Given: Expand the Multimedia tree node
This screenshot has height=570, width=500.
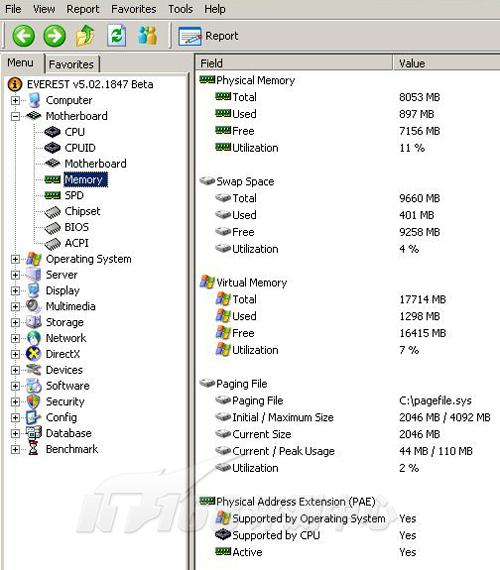Looking at the screenshot, I should pyautogui.click(x=15, y=306).
